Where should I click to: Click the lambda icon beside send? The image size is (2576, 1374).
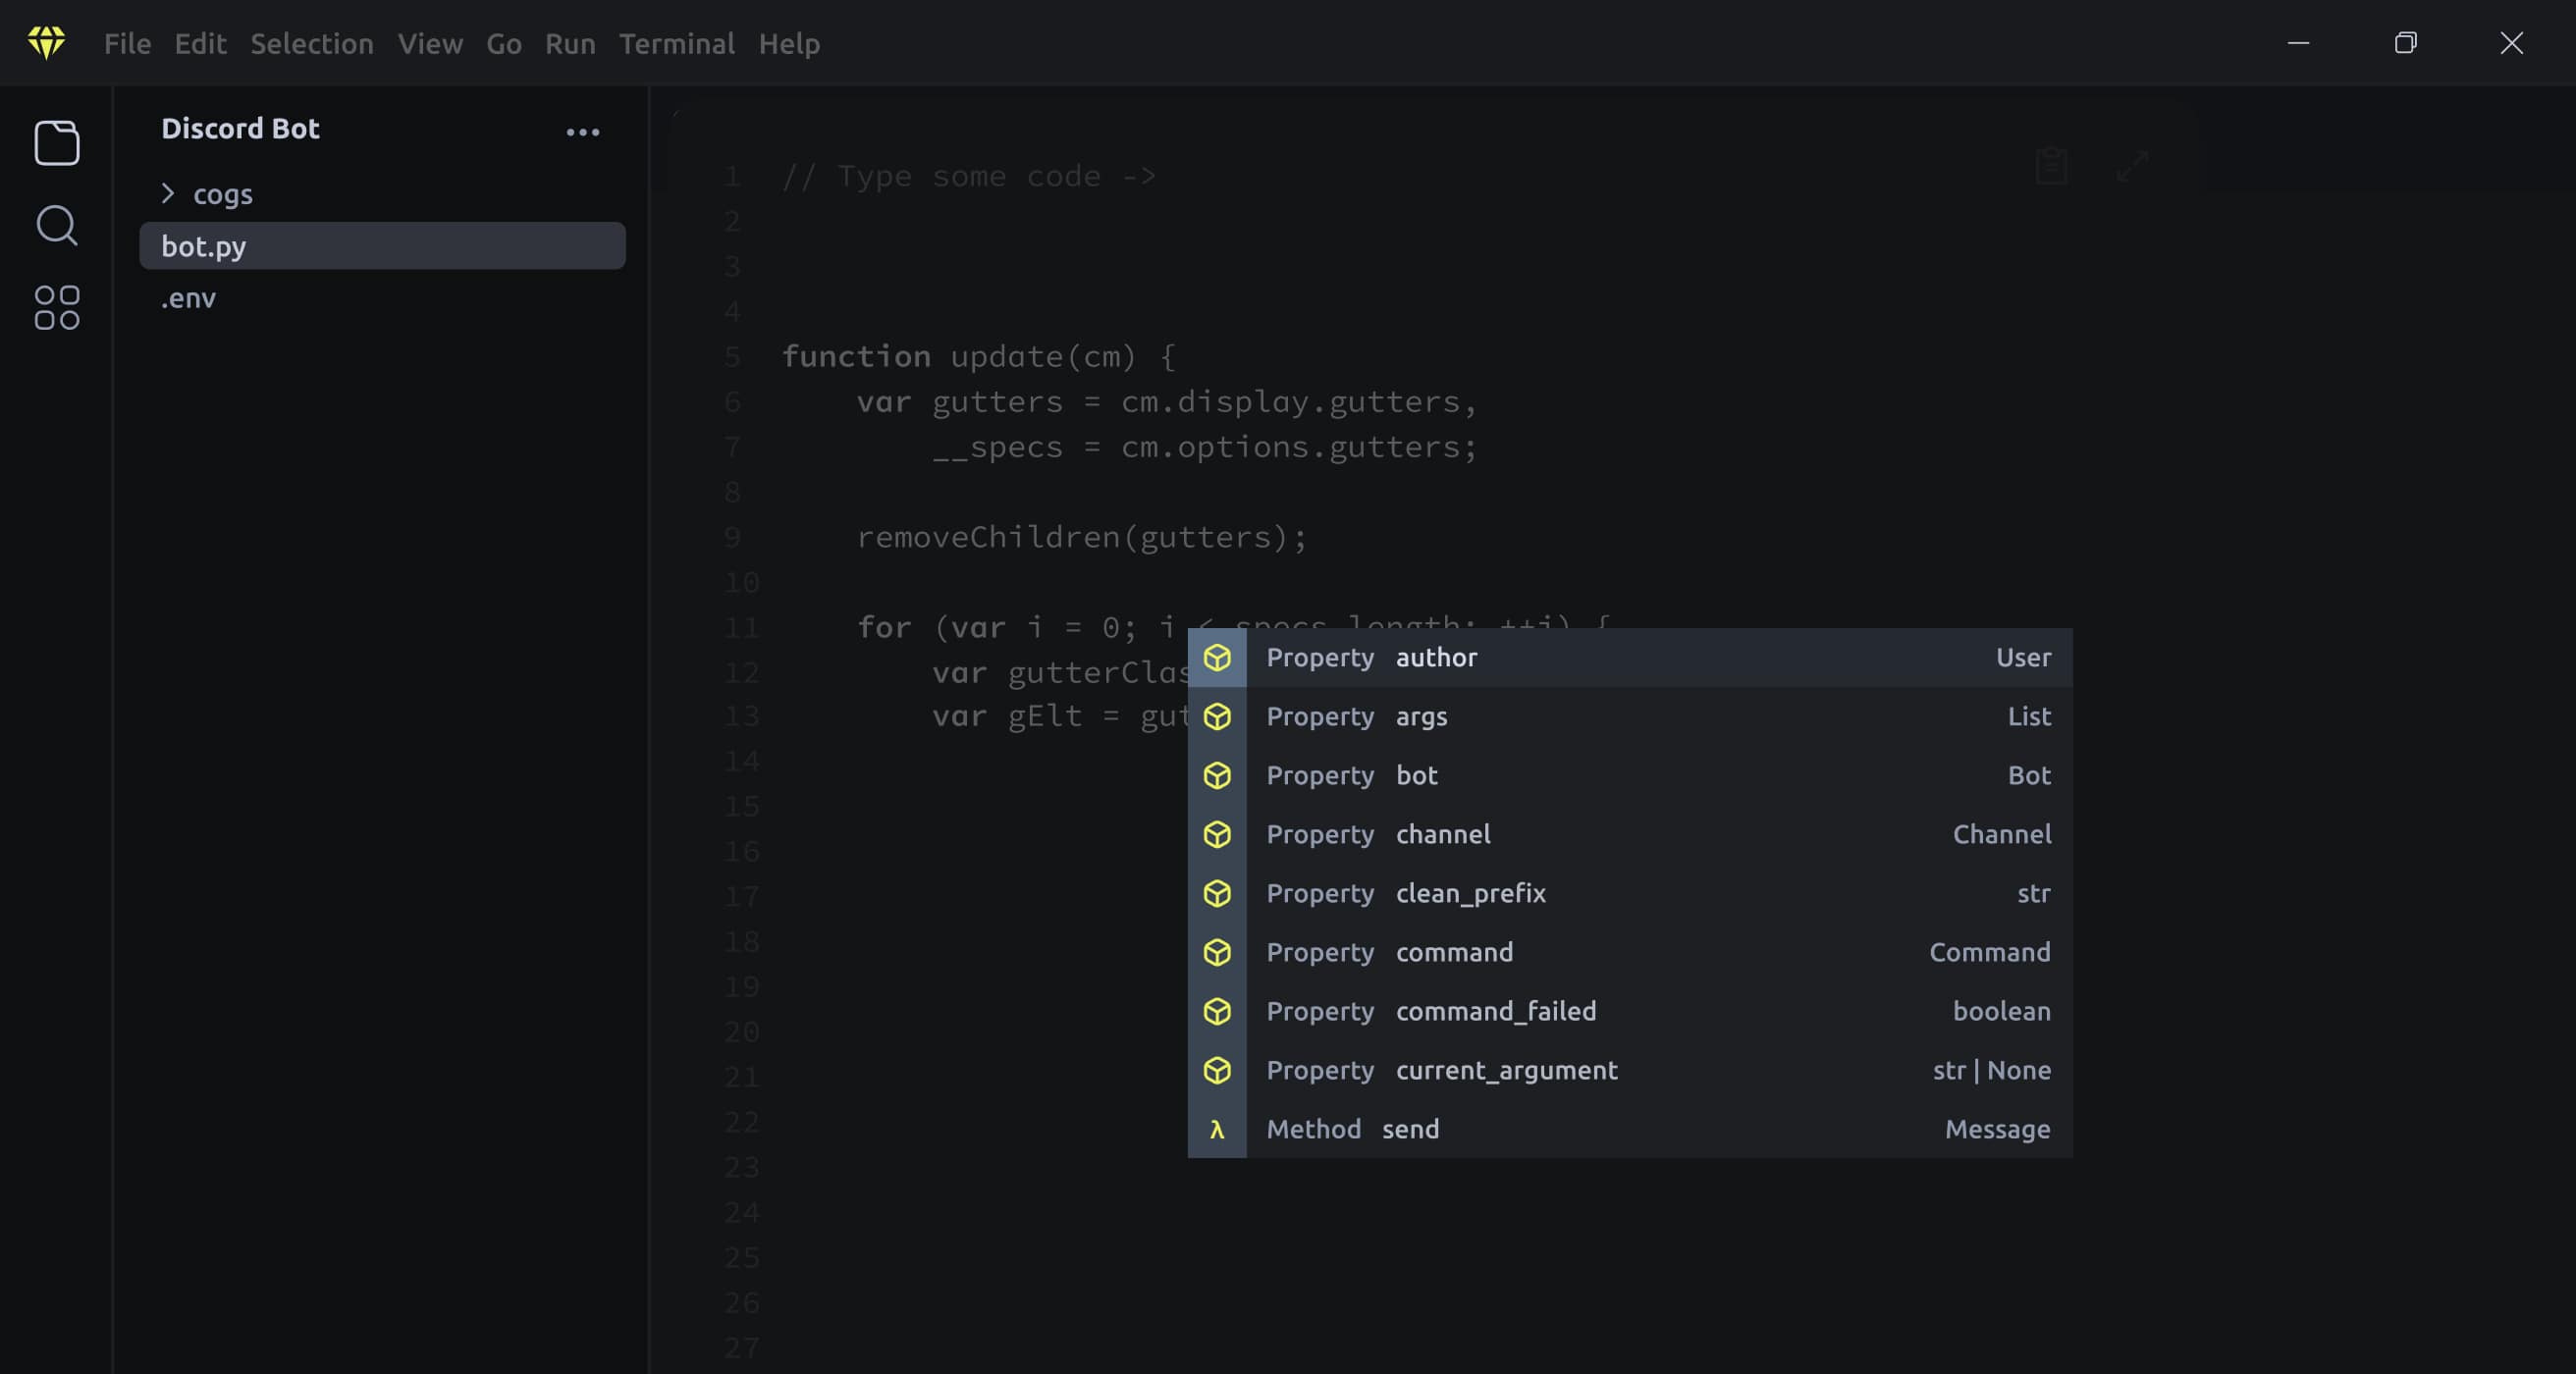[x=1216, y=1129]
